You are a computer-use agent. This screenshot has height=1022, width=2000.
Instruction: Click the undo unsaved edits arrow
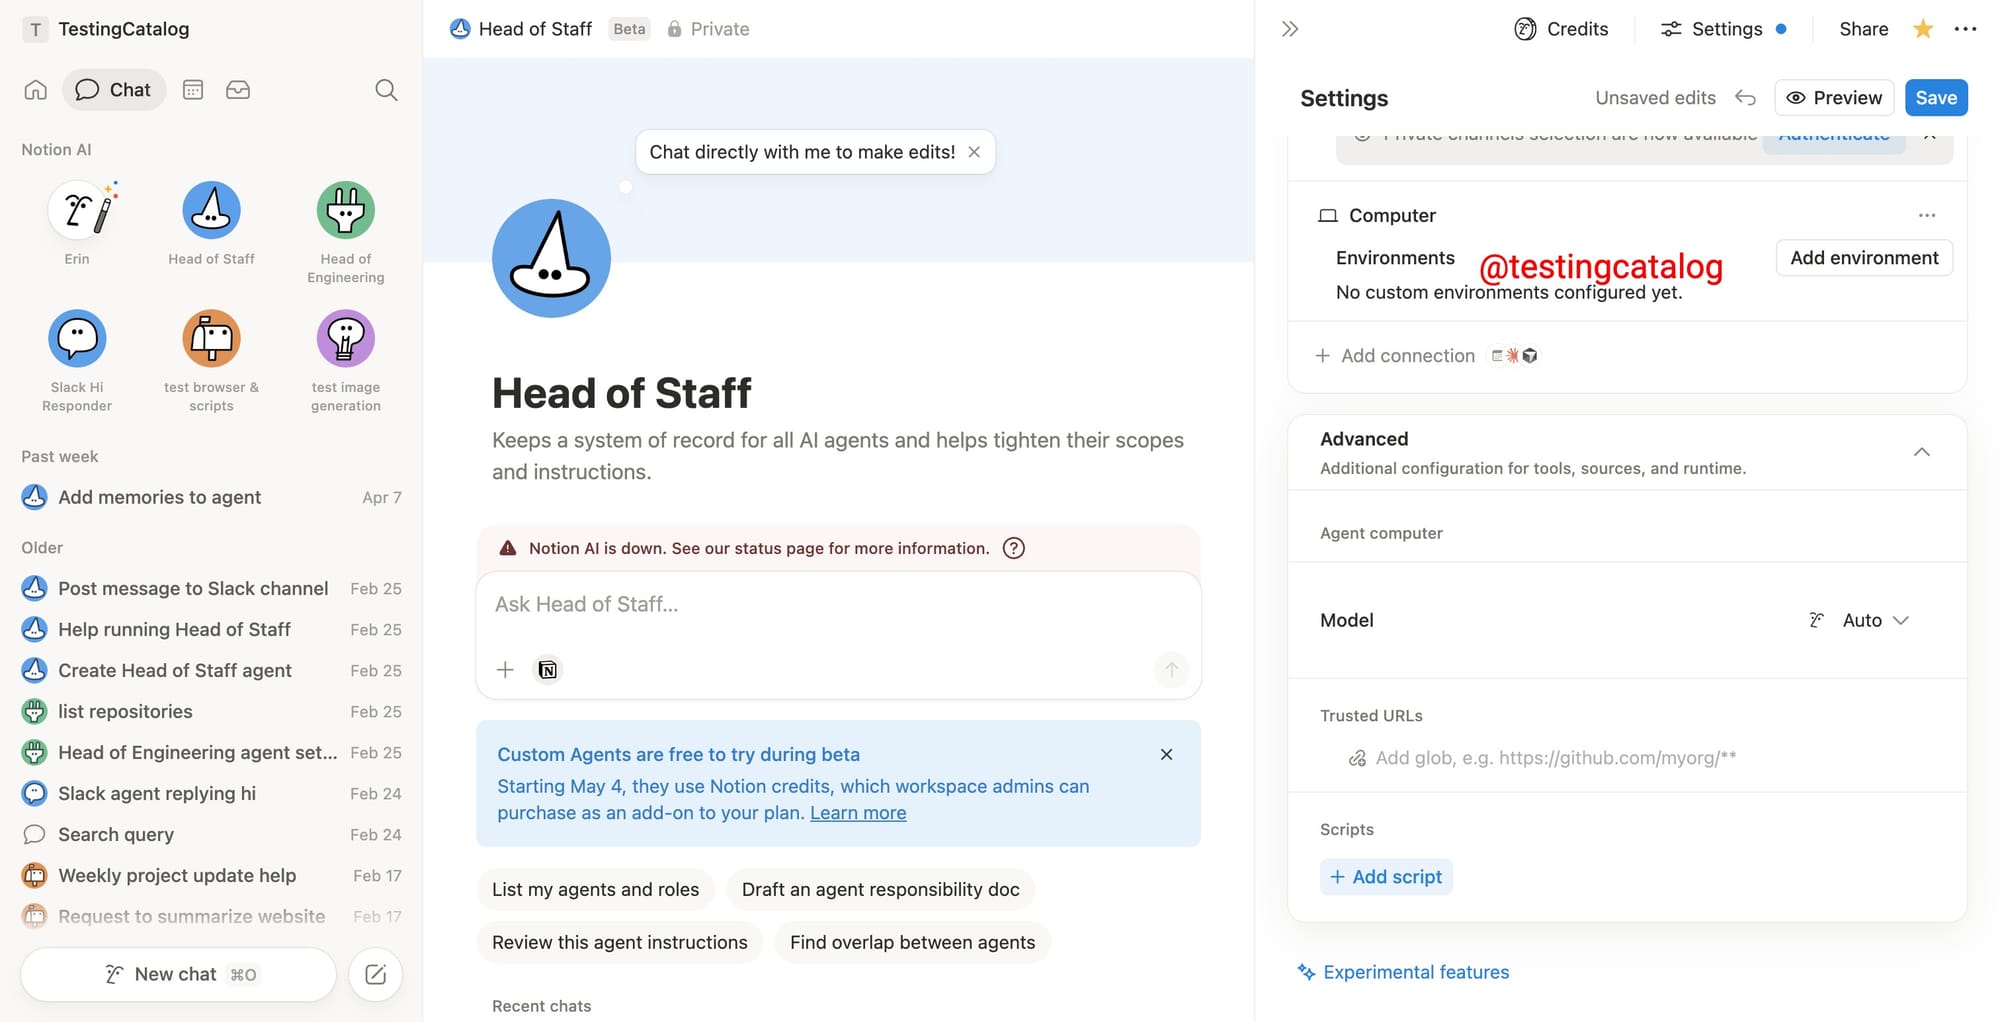coord(1745,98)
